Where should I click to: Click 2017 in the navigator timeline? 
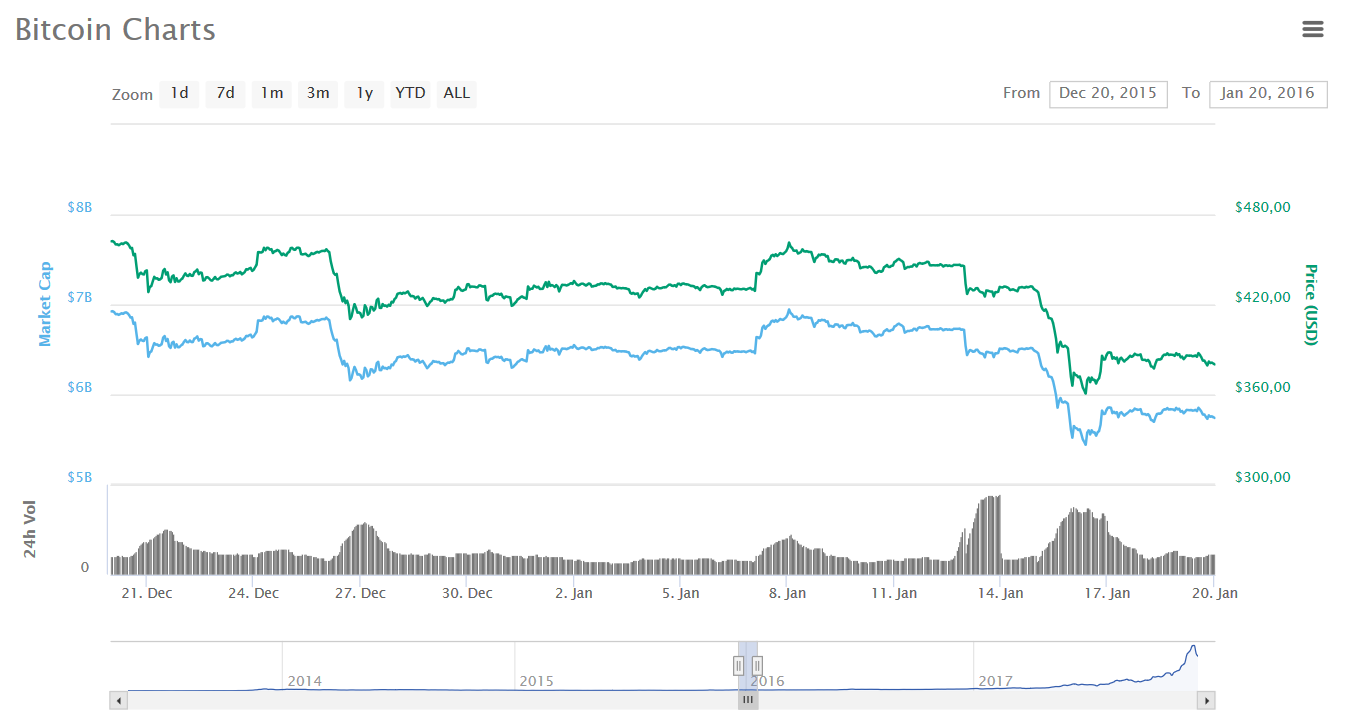pyautogui.click(x=996, y=681)
